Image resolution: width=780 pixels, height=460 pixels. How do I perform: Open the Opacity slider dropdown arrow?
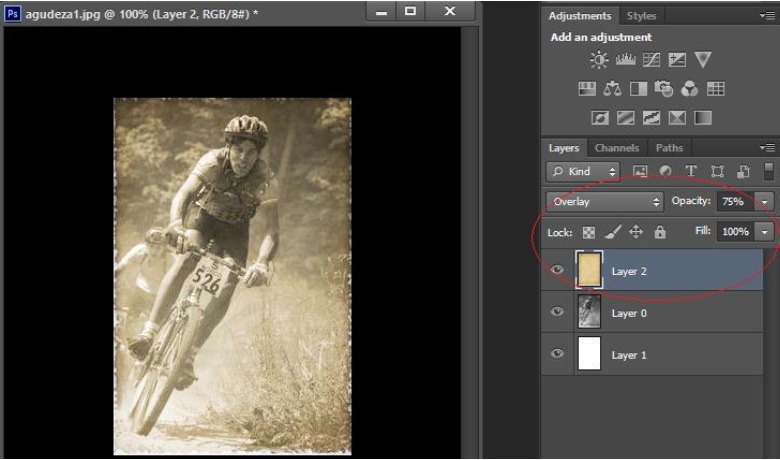[x=766, y=202]
